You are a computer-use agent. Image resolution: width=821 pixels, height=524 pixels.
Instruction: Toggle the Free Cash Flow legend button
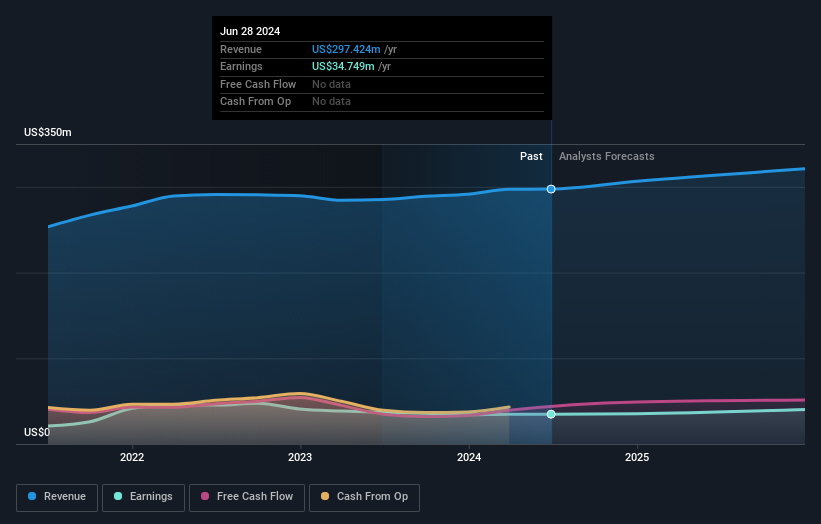click(x=247, y=497)
